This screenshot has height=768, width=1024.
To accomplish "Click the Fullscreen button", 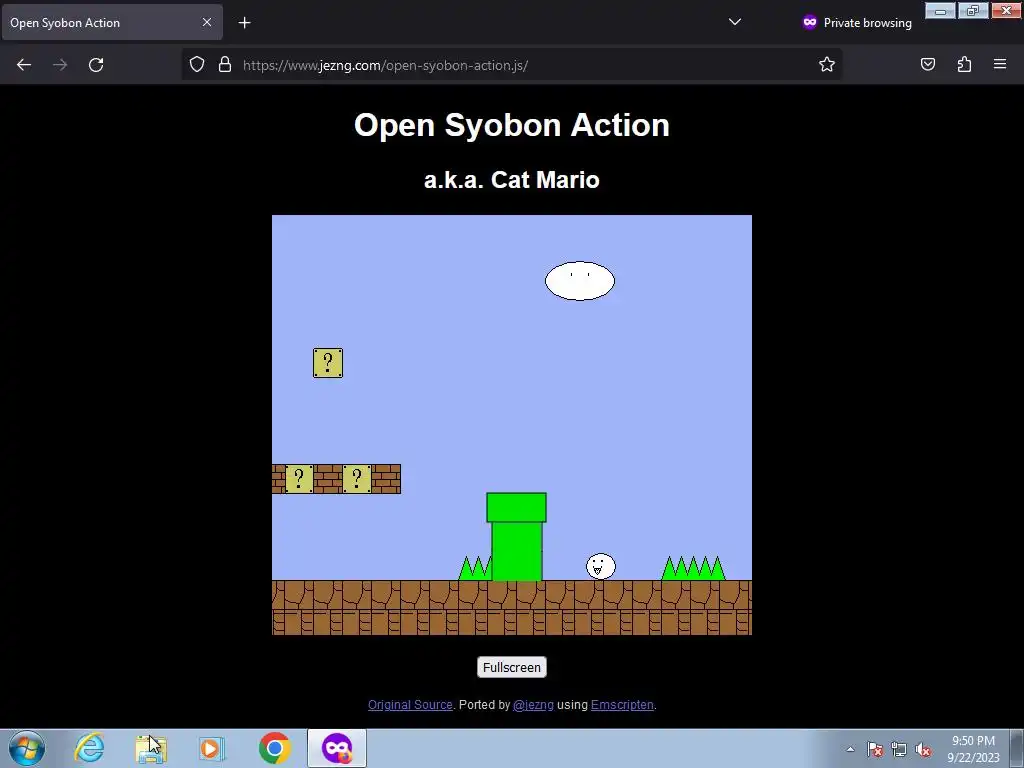I will pos(511,667).
